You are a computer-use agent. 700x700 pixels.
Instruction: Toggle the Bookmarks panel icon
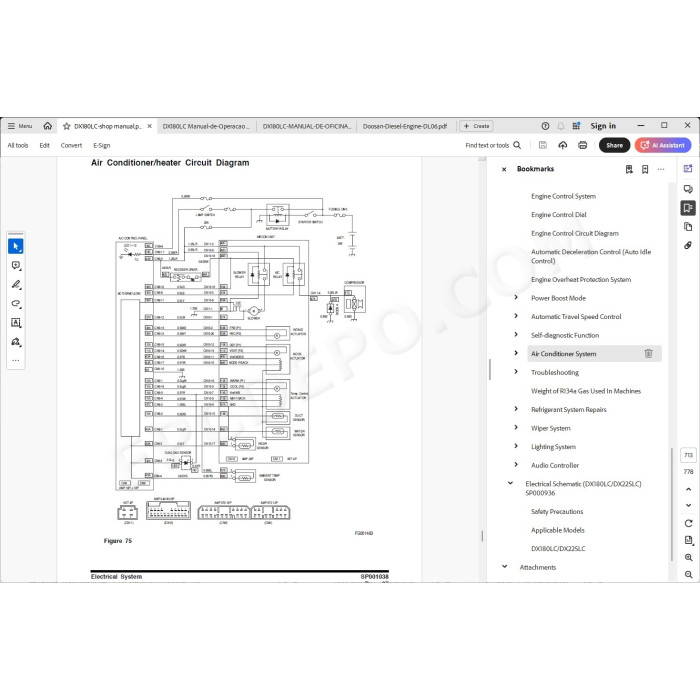tap(688, 208)
